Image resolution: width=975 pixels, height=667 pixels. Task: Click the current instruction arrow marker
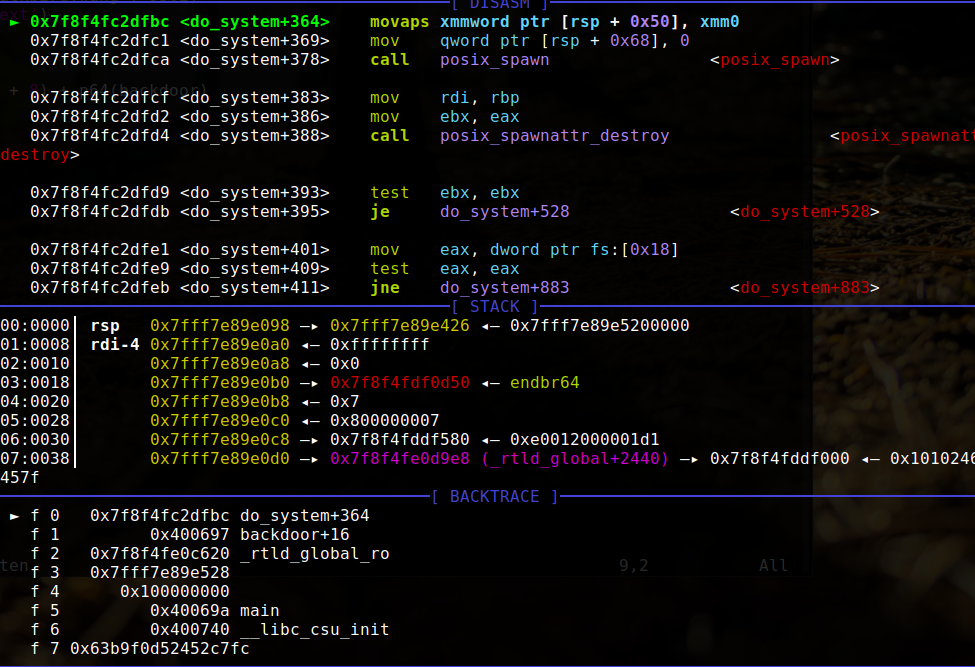coord(16,21)
